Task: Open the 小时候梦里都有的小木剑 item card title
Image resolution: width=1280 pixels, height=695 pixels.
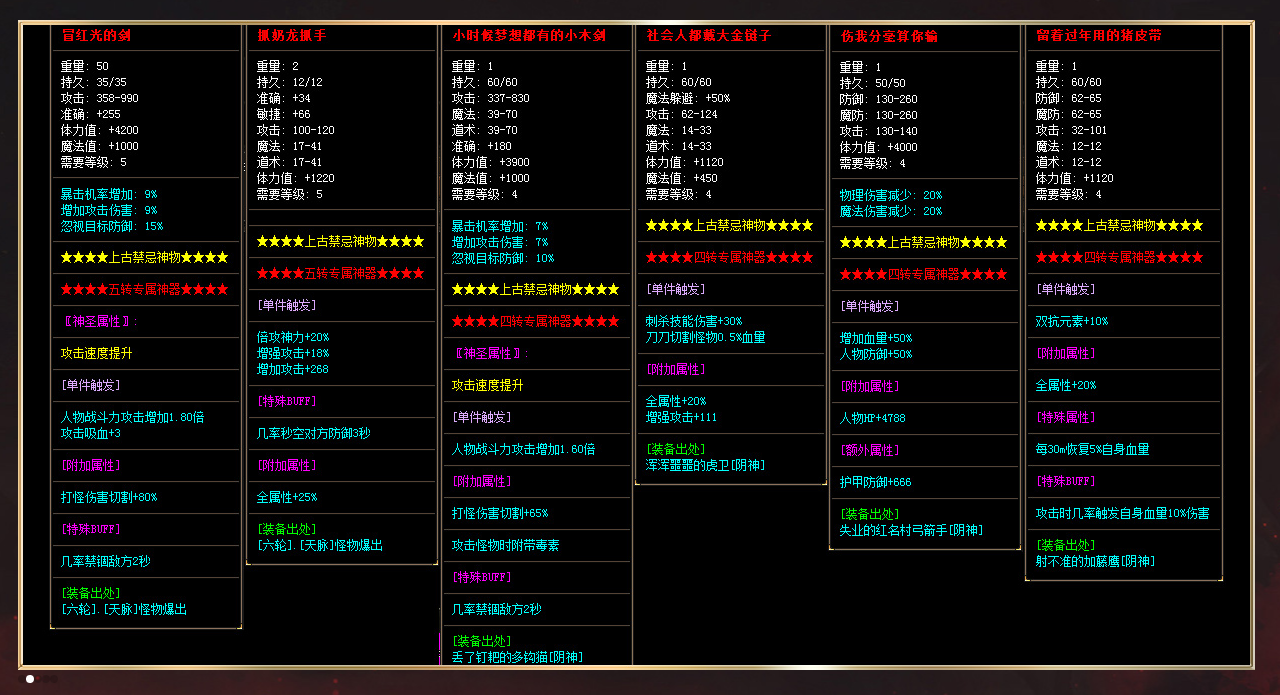Action: pyautogui.click(x=529, y=36)
